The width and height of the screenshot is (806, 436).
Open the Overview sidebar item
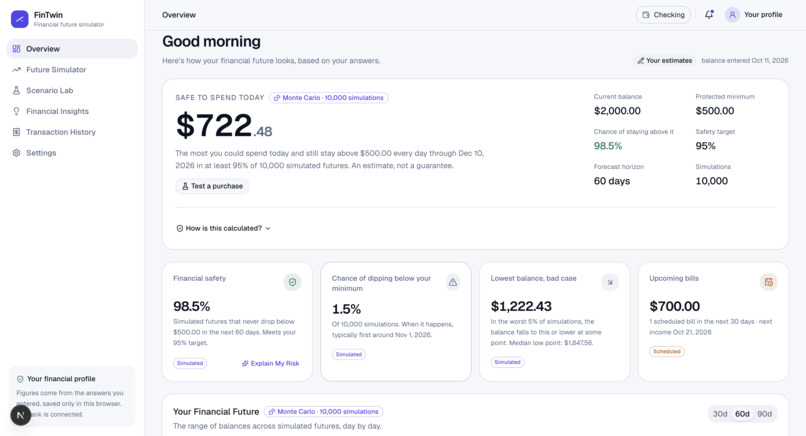point(72,49)
